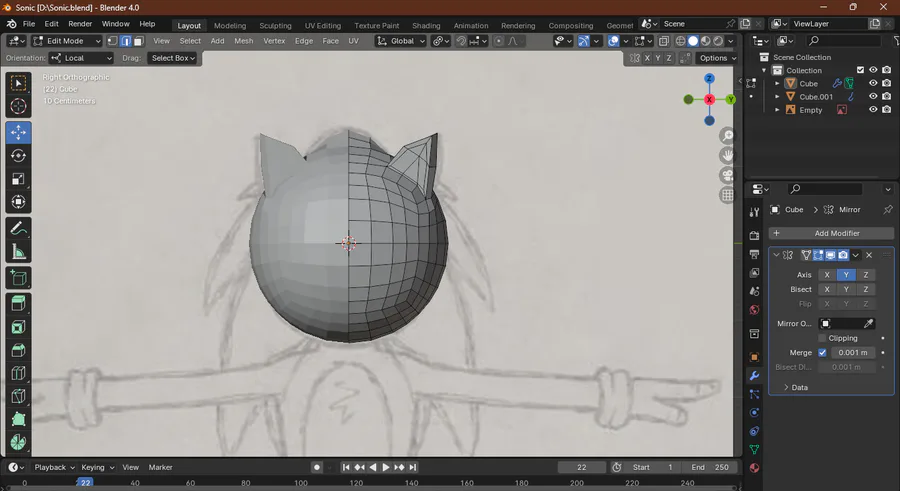Screen dimensions: 900x491
Task: Activate the Cursor tool
Action: coord(18,106)
